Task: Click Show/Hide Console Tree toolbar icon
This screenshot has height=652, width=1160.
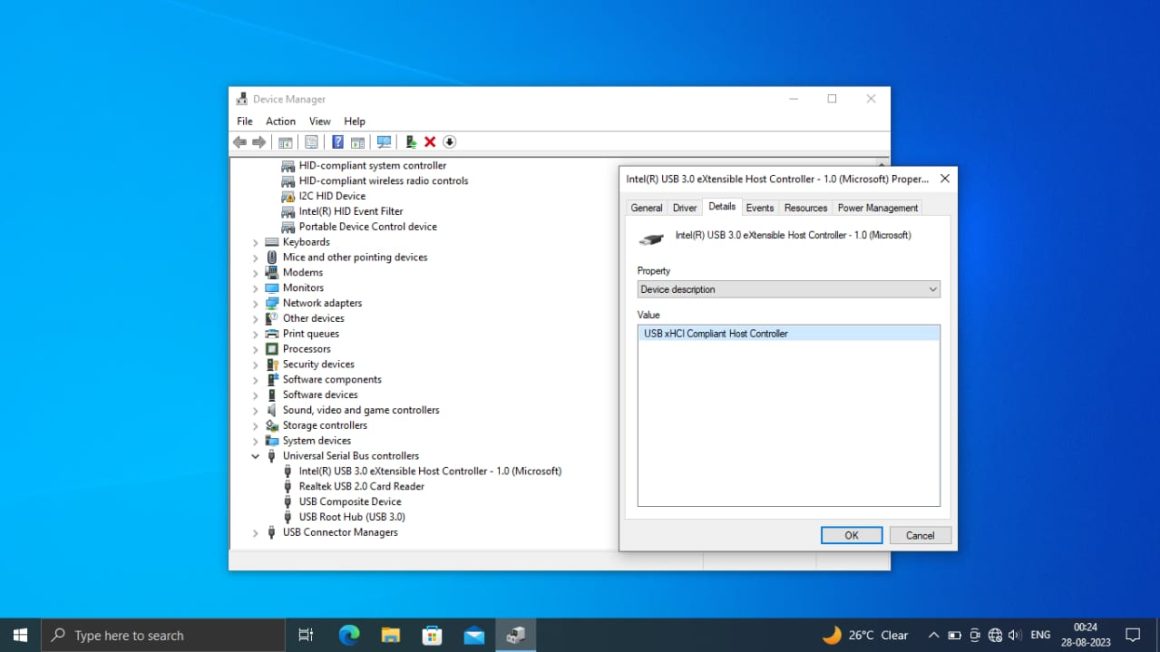Action: 285,142
